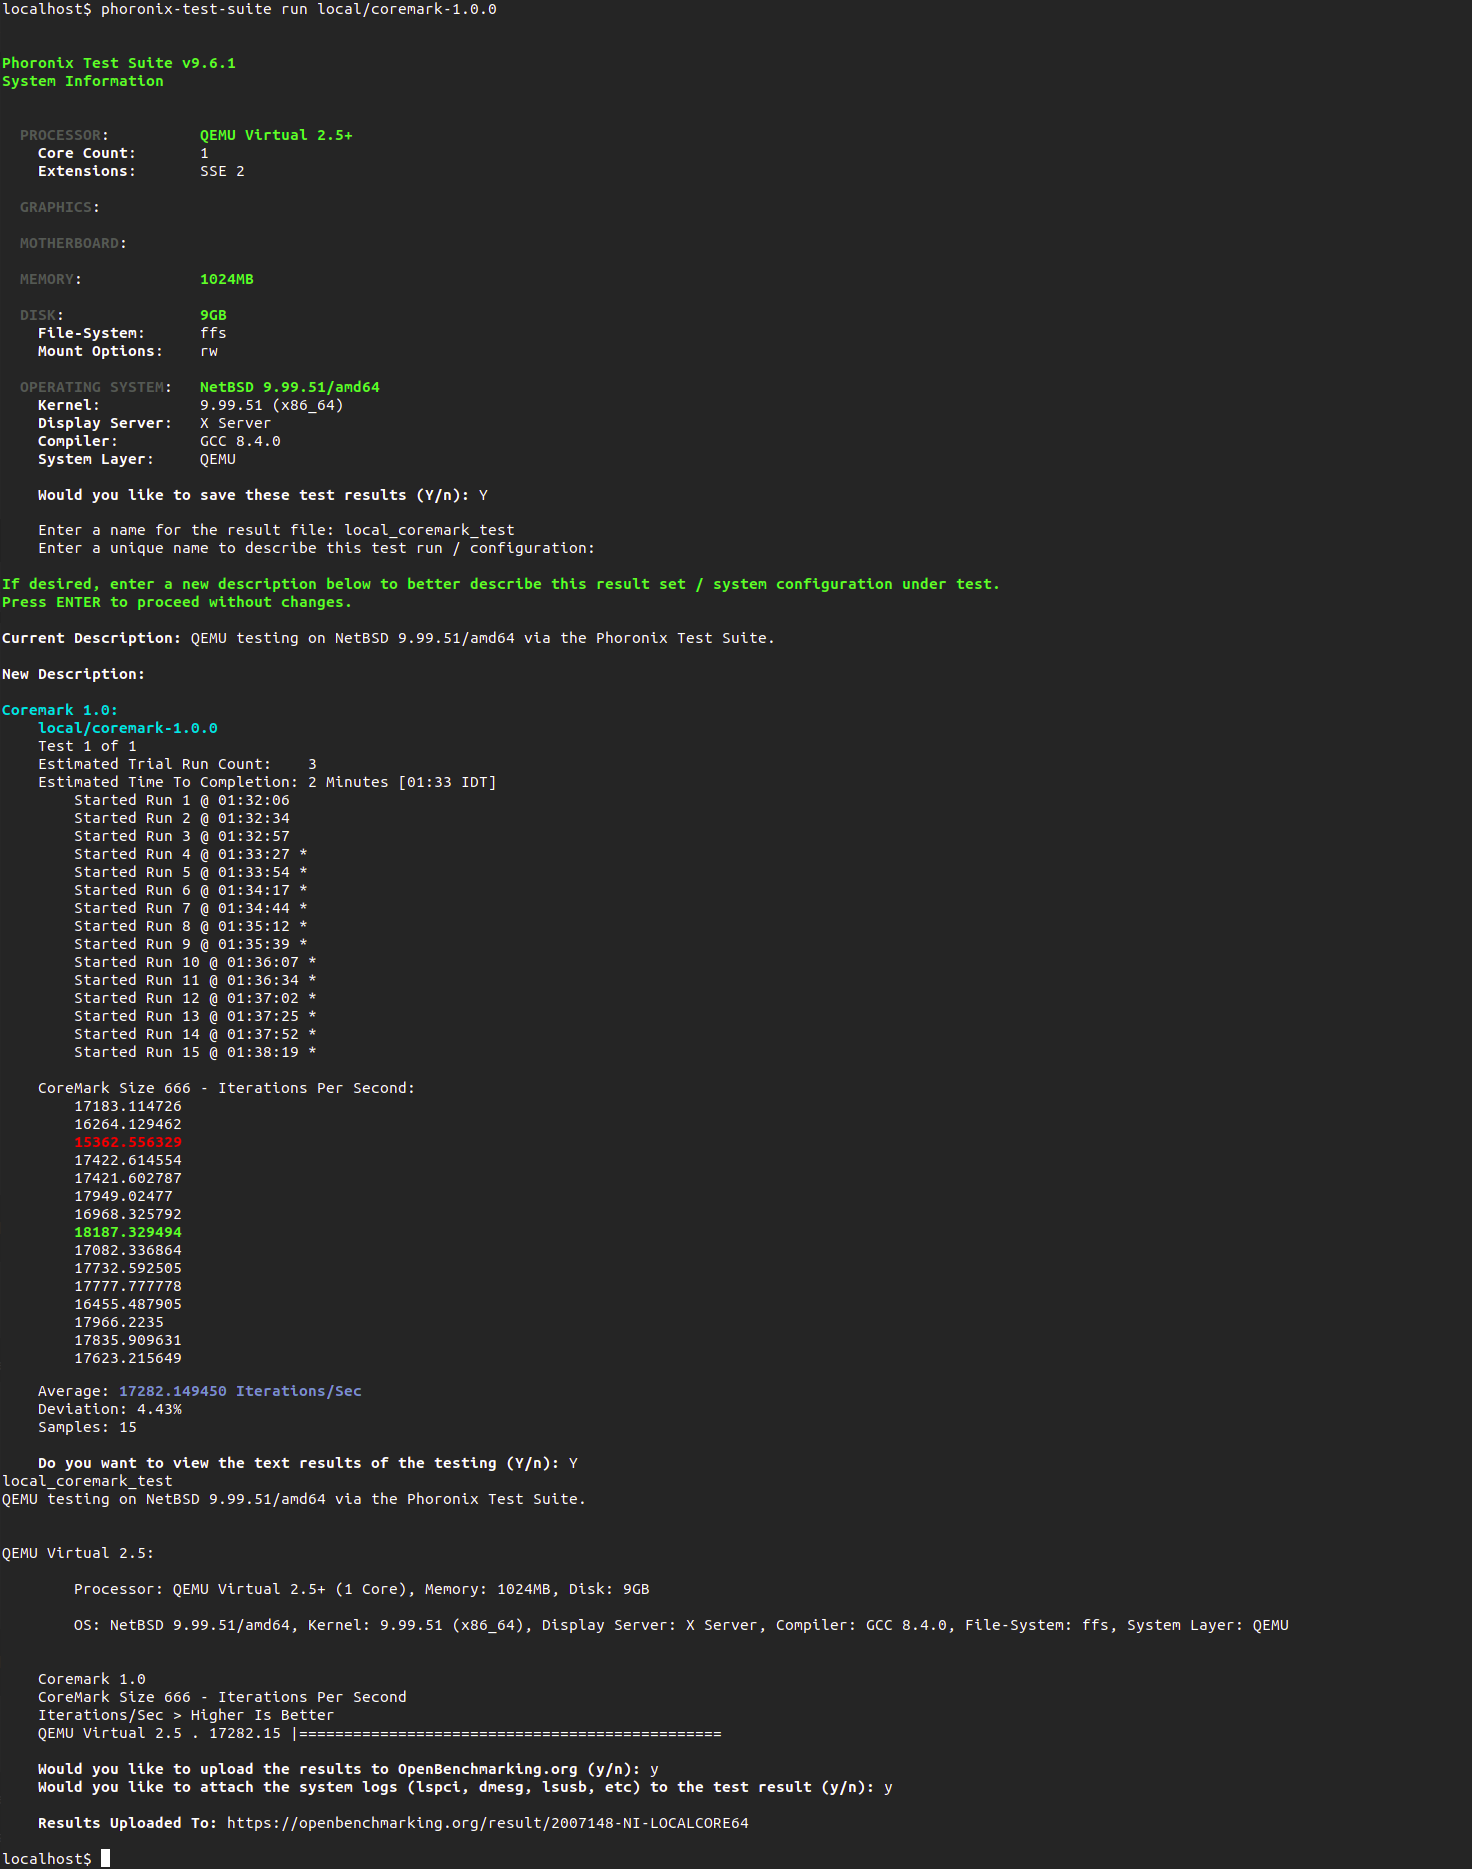Screen dimensions: 1472x1869
Task: Click 'System Layer:' label
Action: pos(96,459)
